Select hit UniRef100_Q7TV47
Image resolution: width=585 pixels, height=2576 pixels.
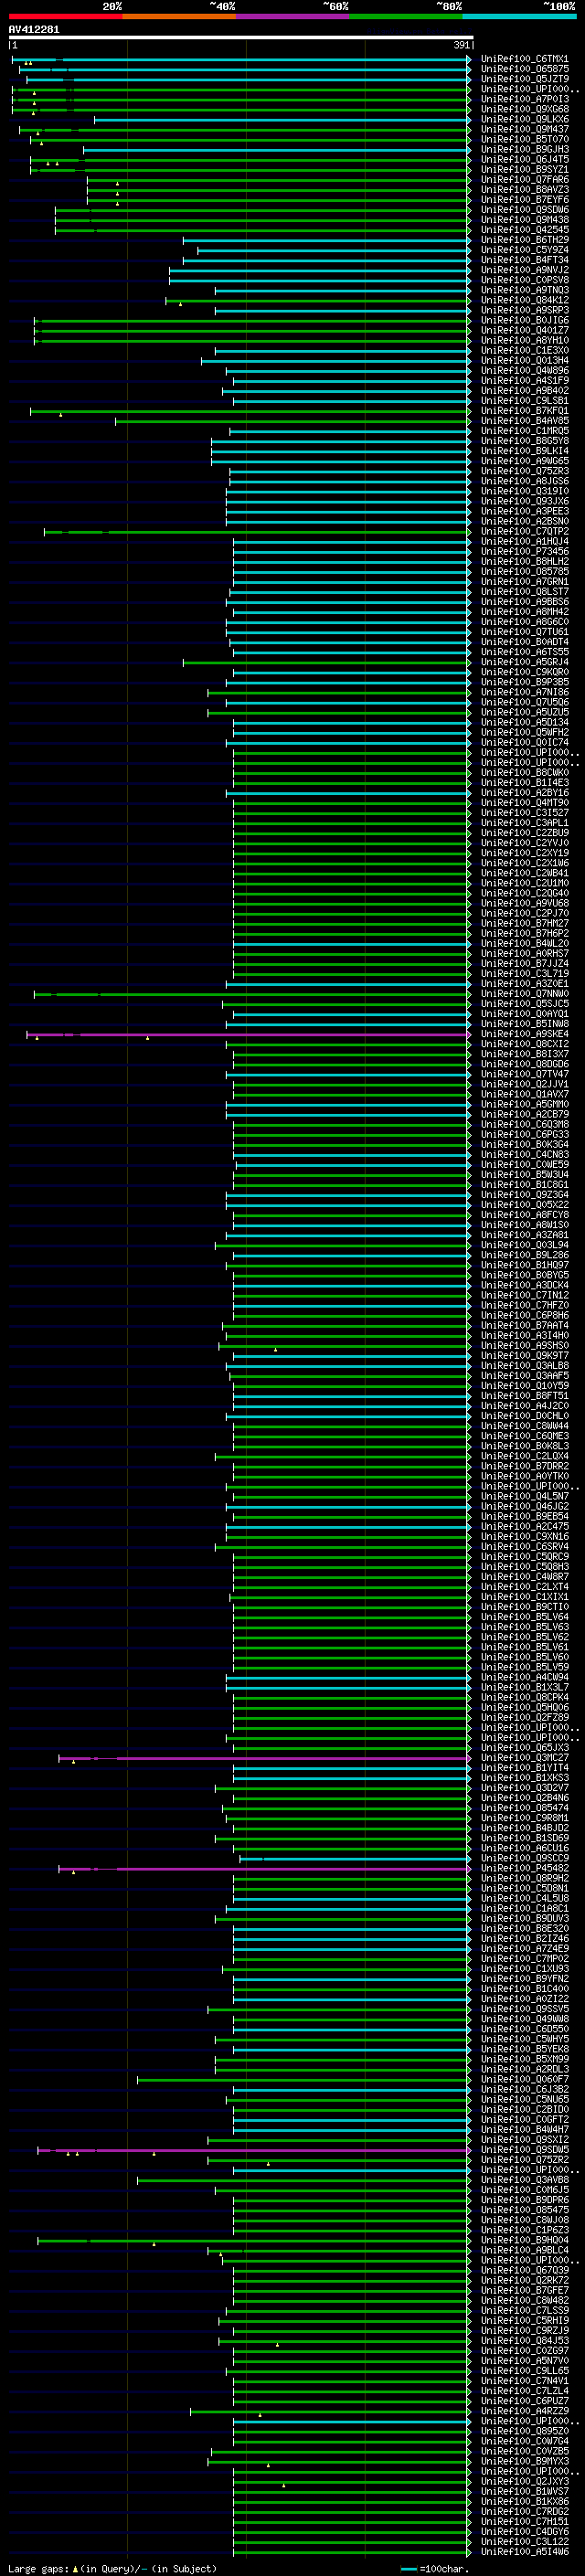525,1074
